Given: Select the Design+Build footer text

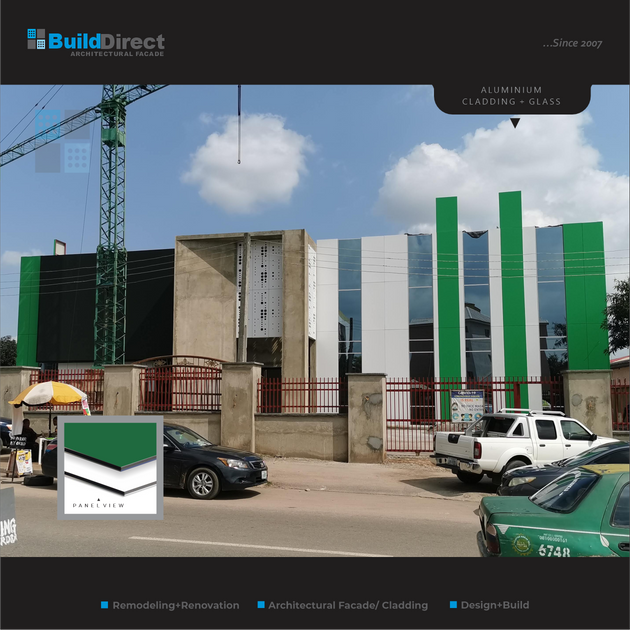Looking at the screenshot, I should tap(496, 605).
